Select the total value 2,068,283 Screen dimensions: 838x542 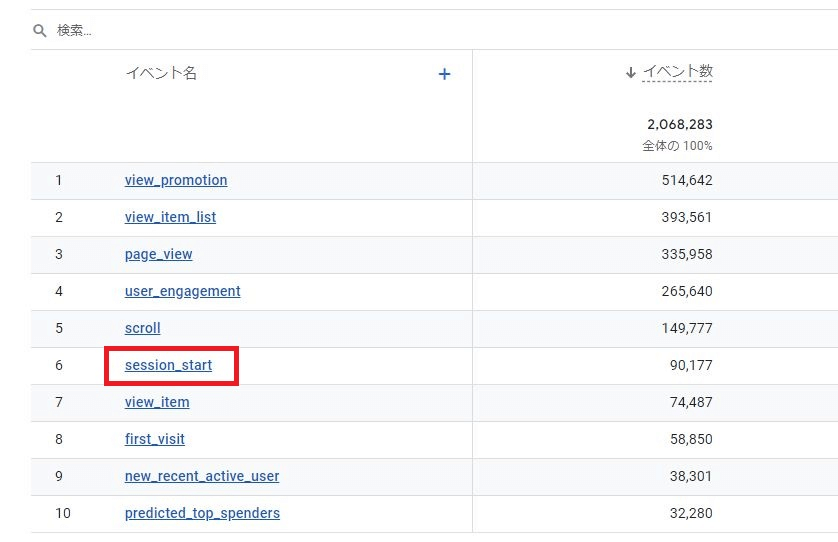click(680, 125)
